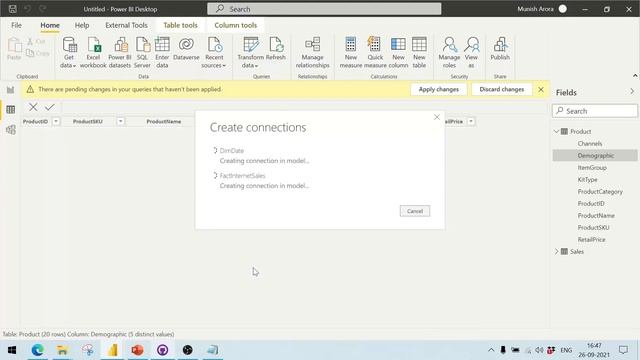Switch to Table tools tab
Screen dimensions: 640x360
pyautogui.click(x=180, y=25)
